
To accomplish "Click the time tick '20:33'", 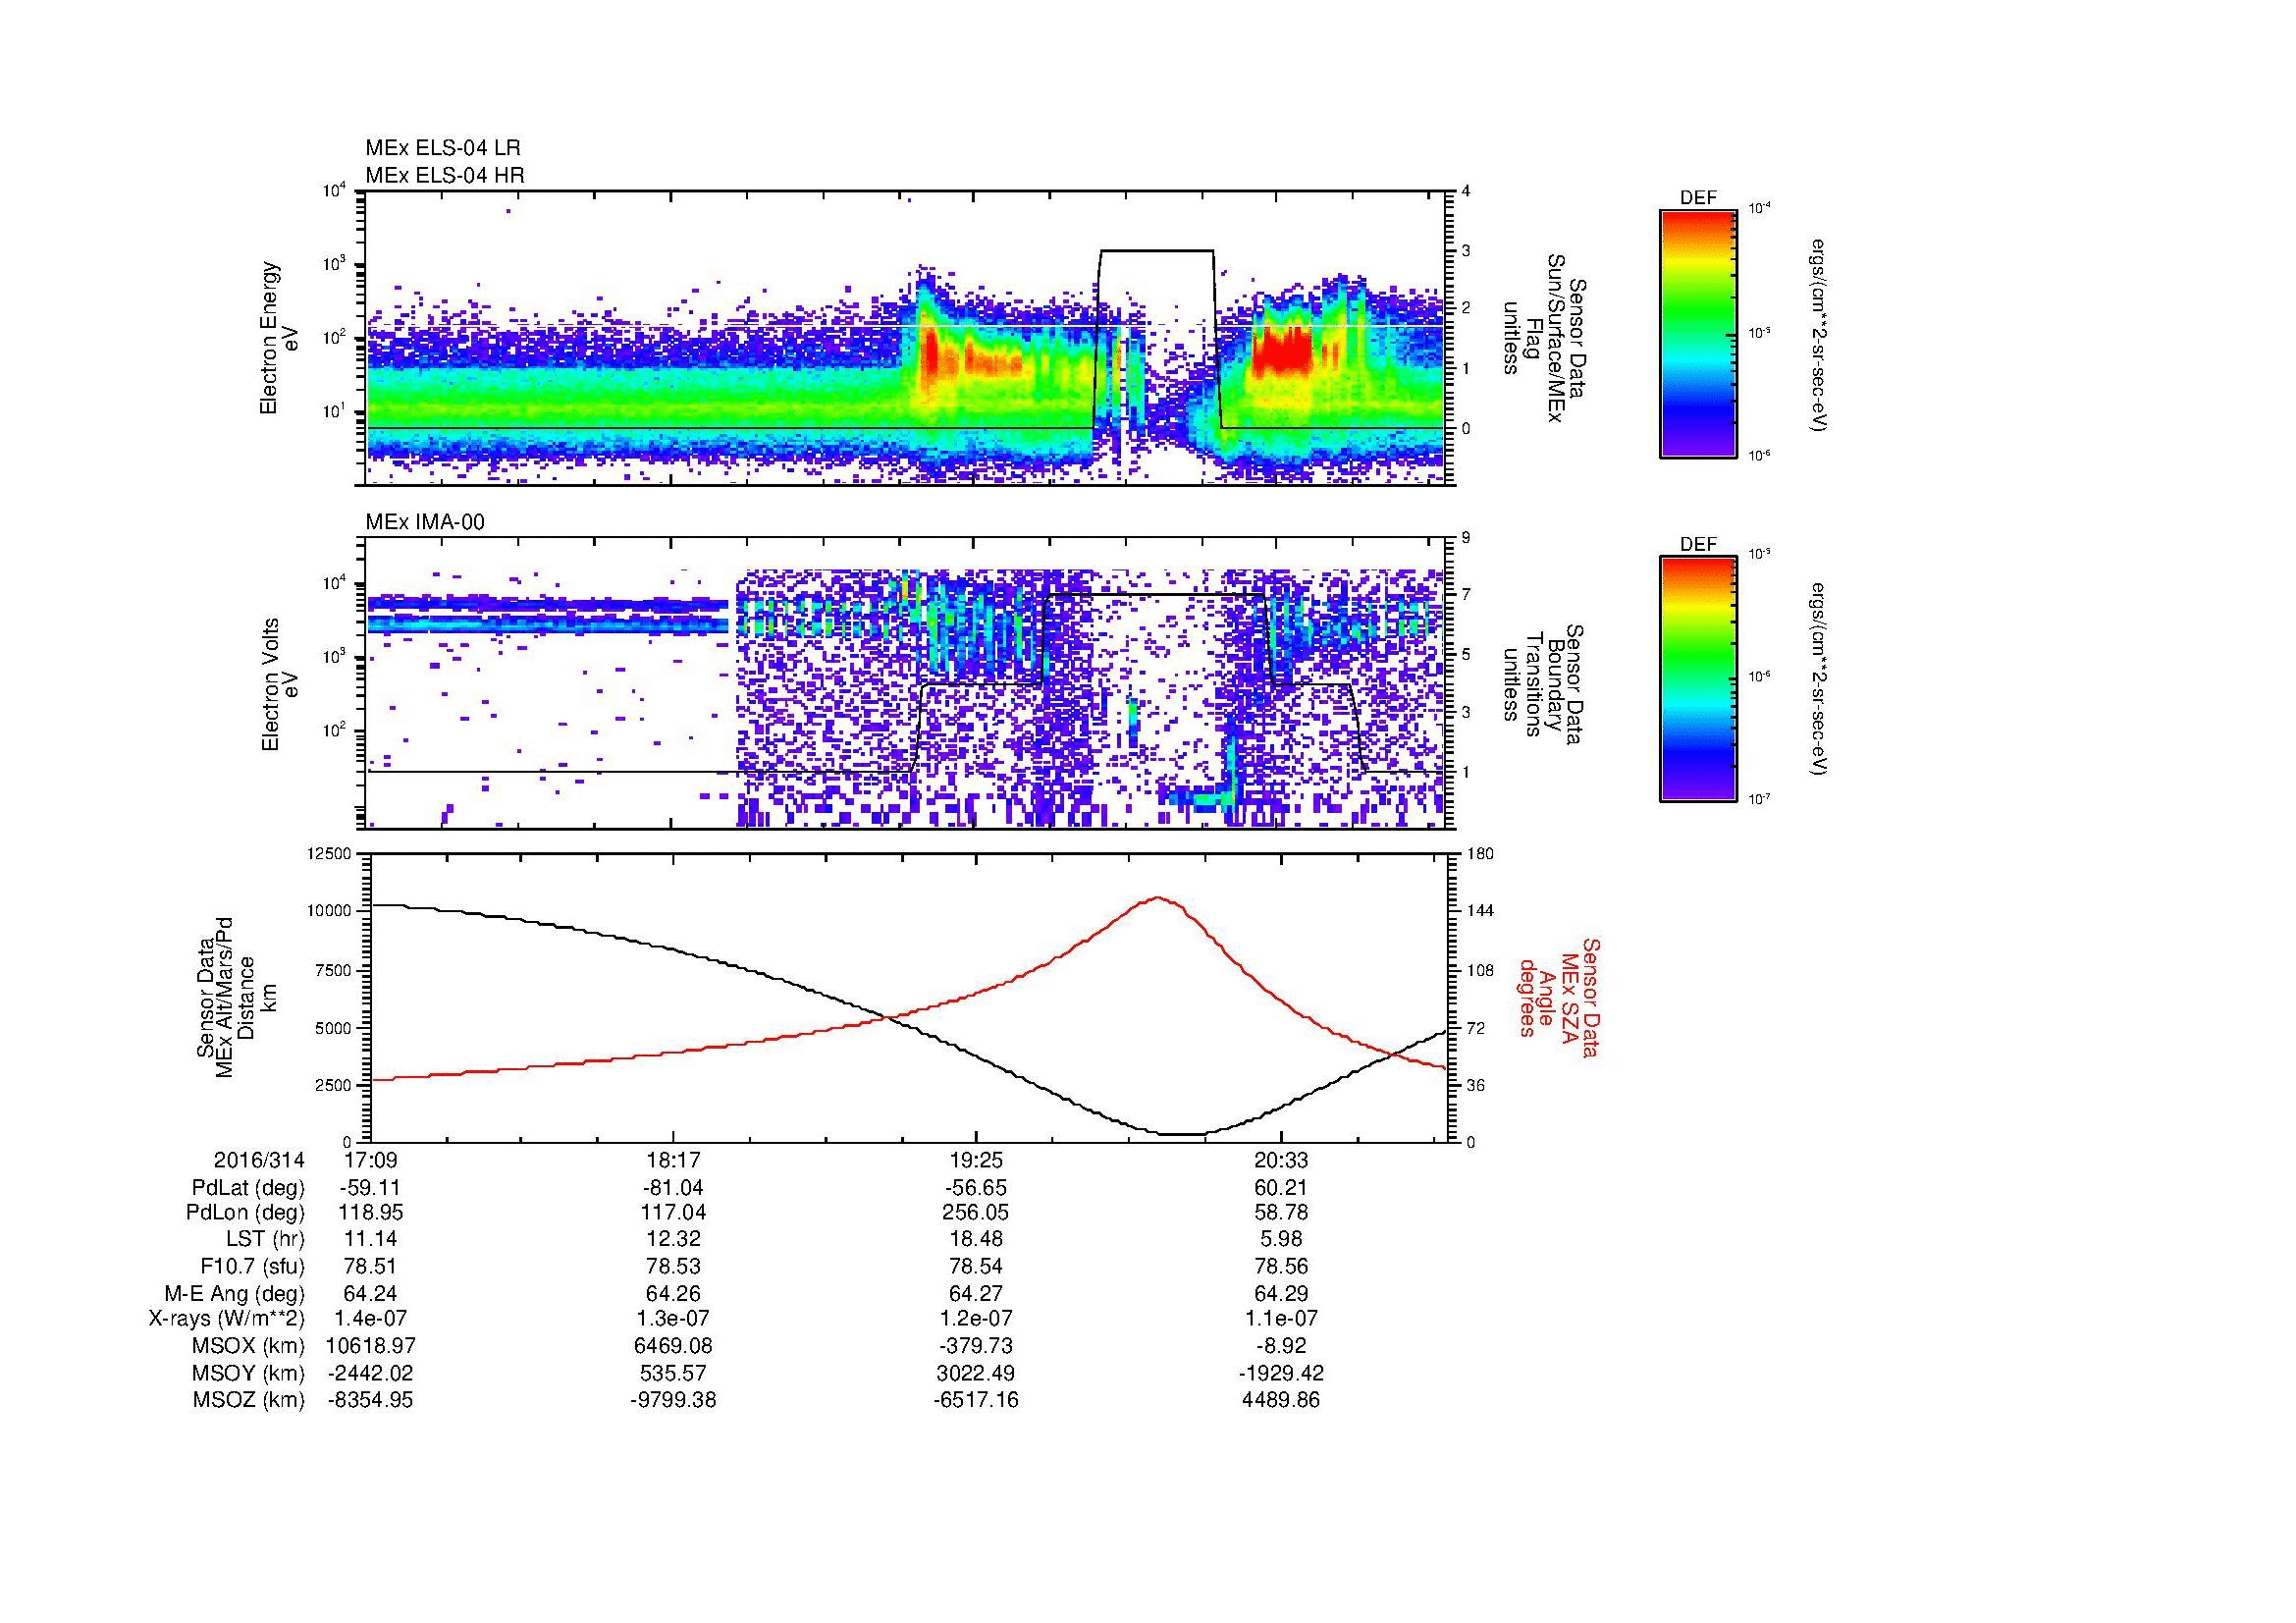I will pyautogui.click(x=1280, y=1160).
